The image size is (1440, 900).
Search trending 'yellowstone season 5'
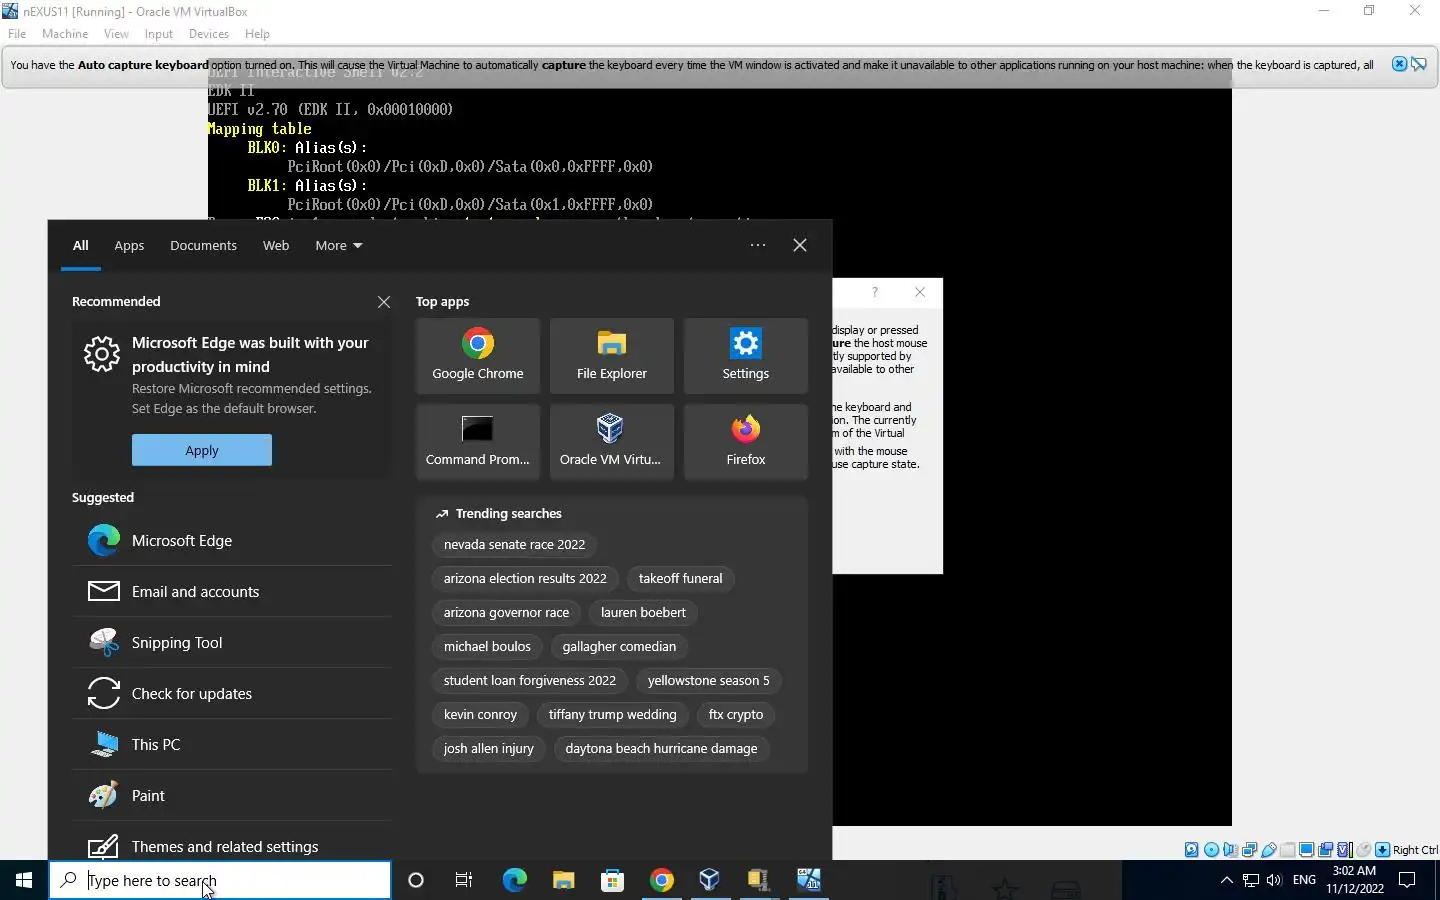click(708, 681)
